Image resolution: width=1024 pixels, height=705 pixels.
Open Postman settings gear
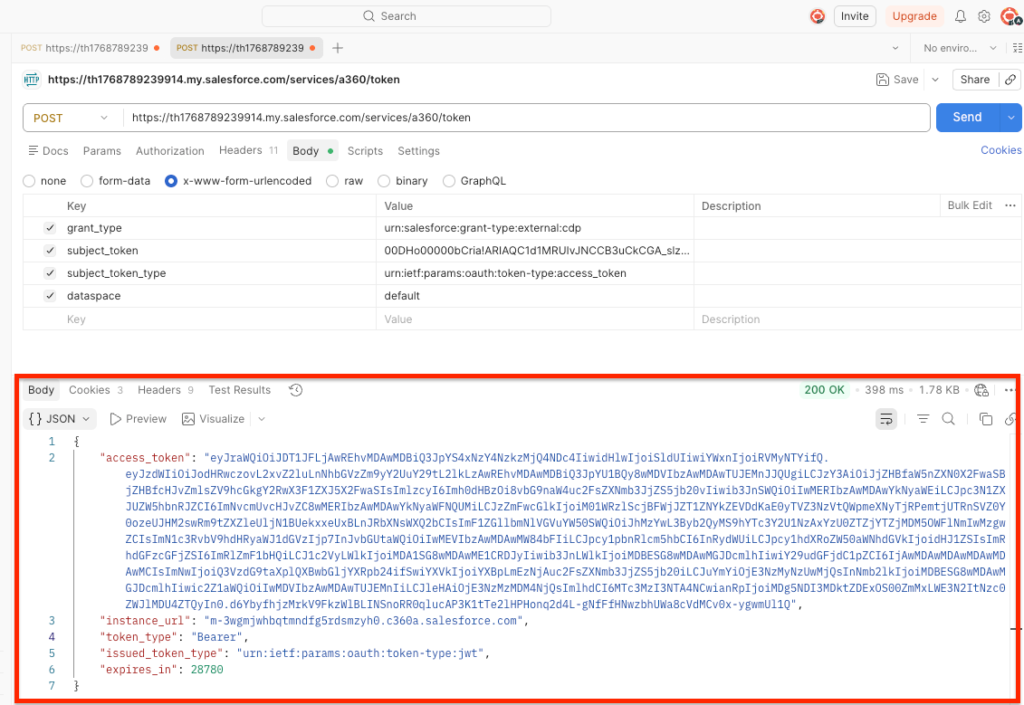pyautogui.click(x=984, y=16)
